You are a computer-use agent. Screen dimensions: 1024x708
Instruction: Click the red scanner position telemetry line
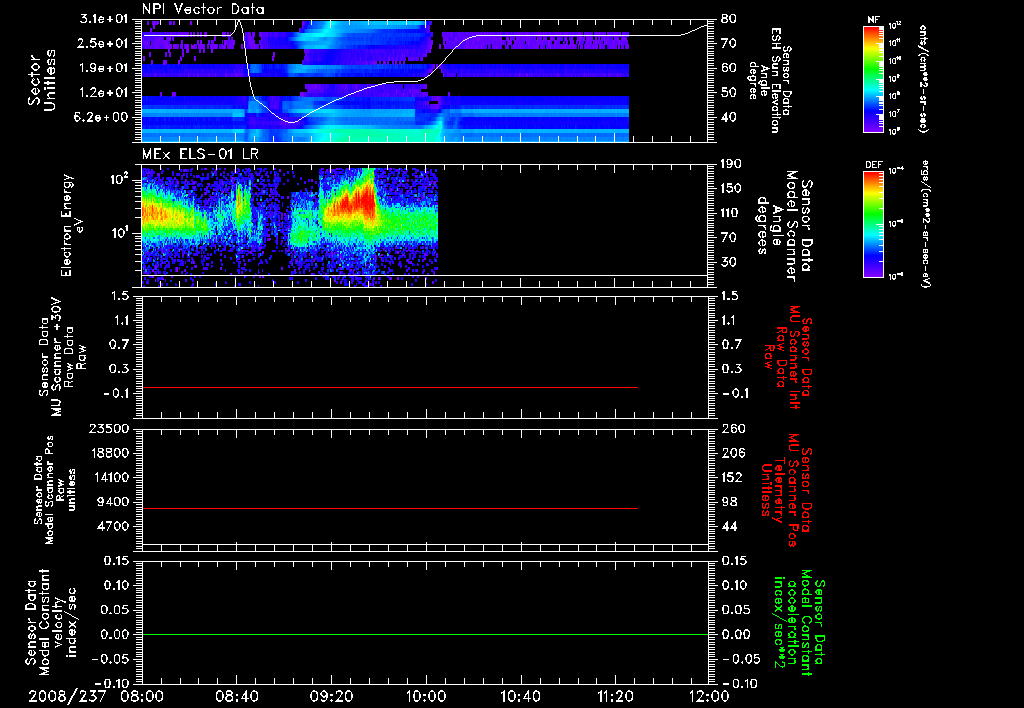(x=389, y=508)
